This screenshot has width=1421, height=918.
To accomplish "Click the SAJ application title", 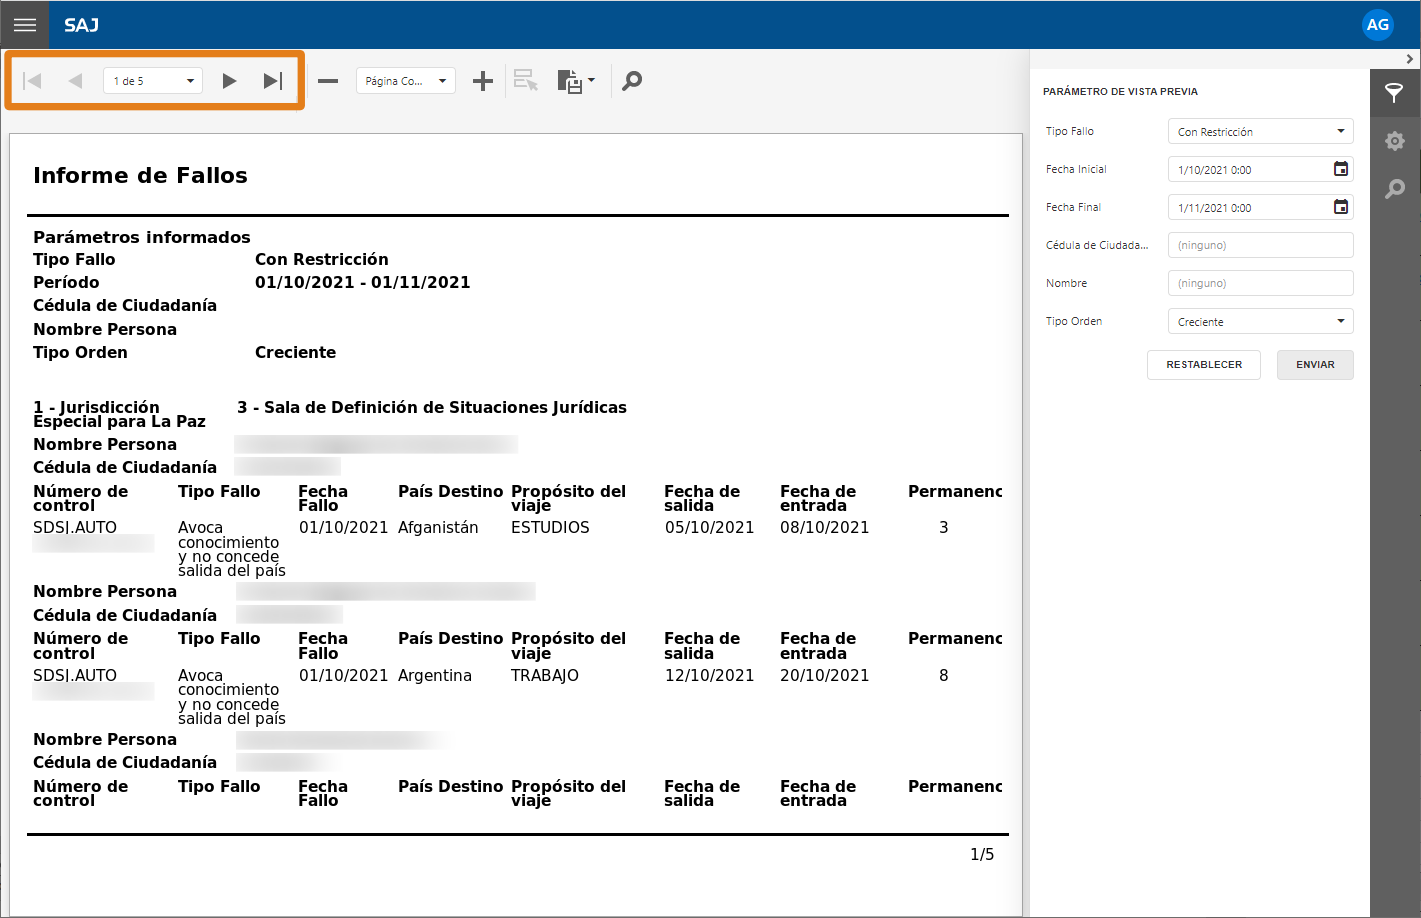I will click(81, 25).
